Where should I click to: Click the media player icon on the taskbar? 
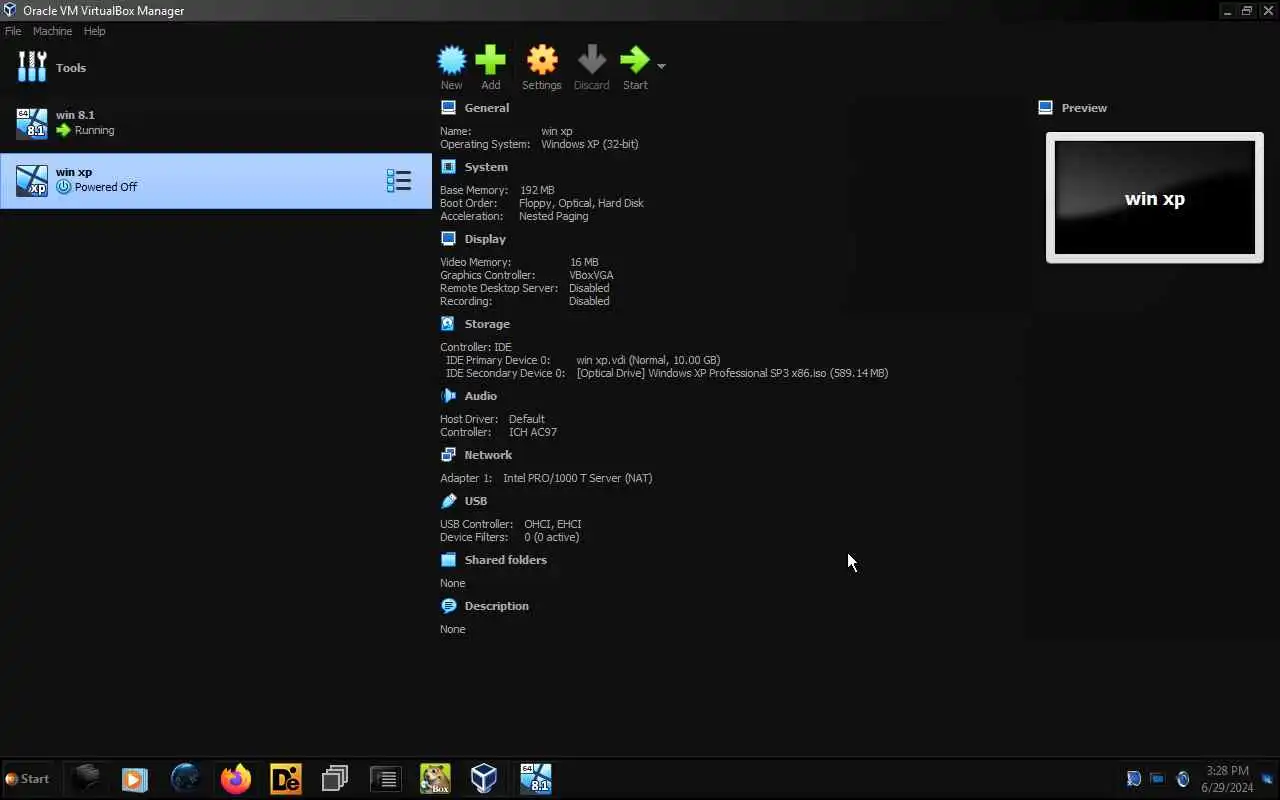coord(135,779)
